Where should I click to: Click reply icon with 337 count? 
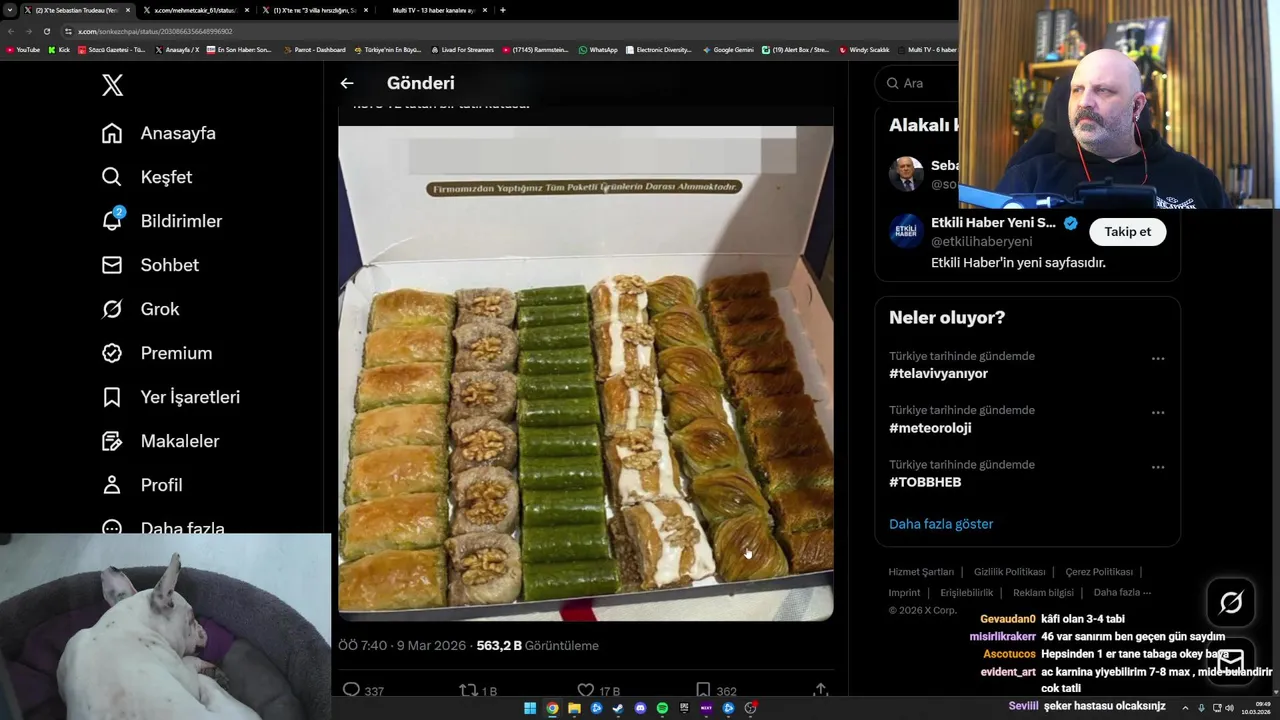(351, 690)
